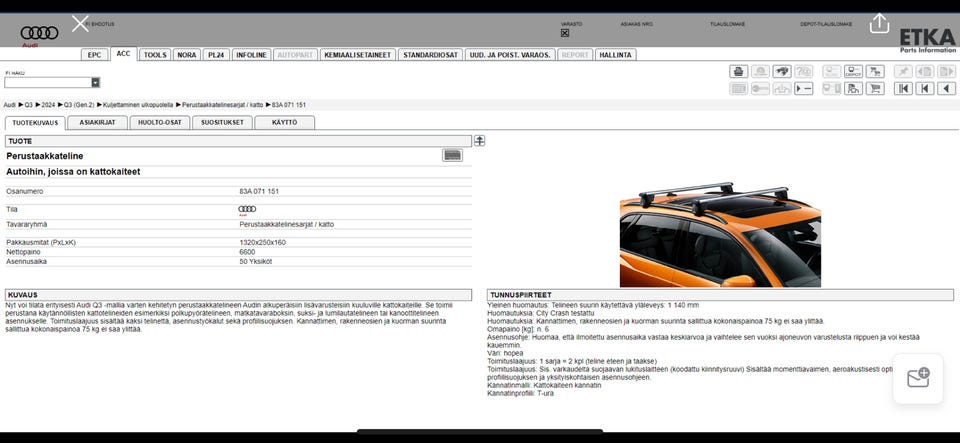Close the view with the white X
The height and width of the screenshot is (443, 960).
tap(80, 24)
